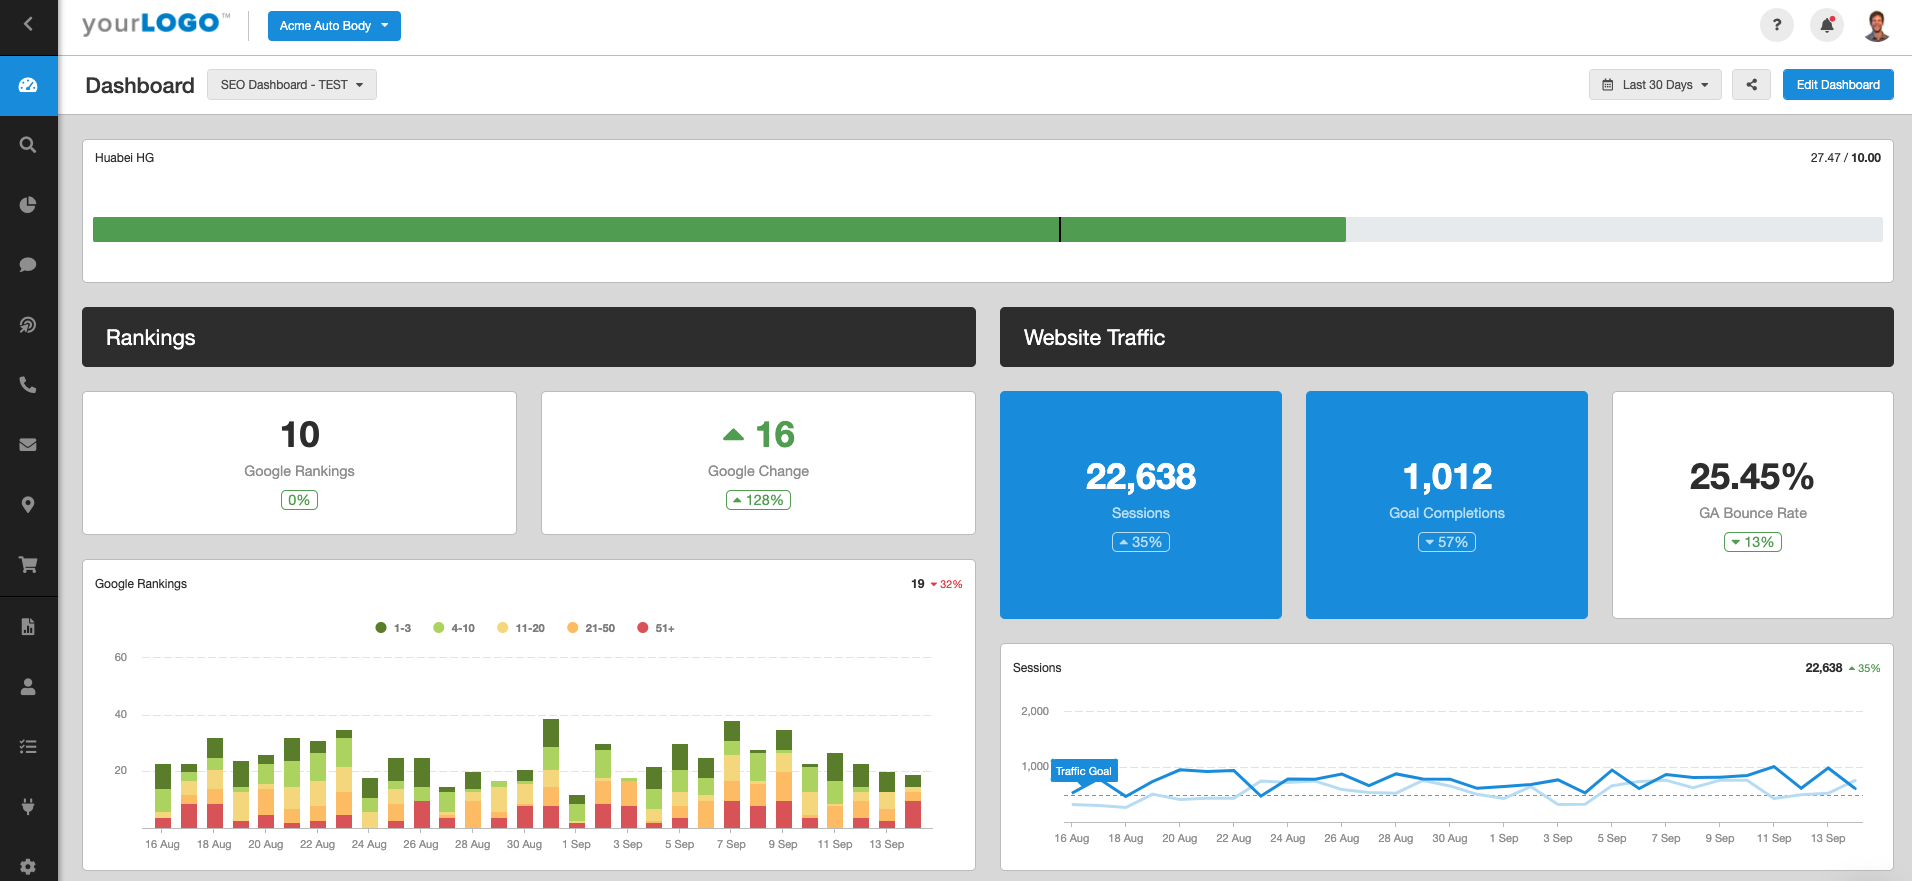Click the Google Rankings chart title
Viewport: 1912px width, 881px height.
pyautogui.click(x=141, y=584)
